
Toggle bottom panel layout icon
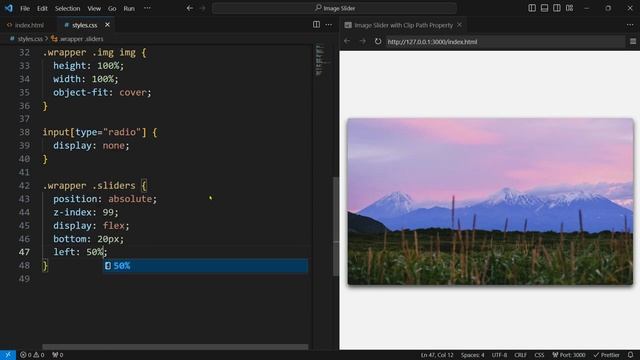544,8
